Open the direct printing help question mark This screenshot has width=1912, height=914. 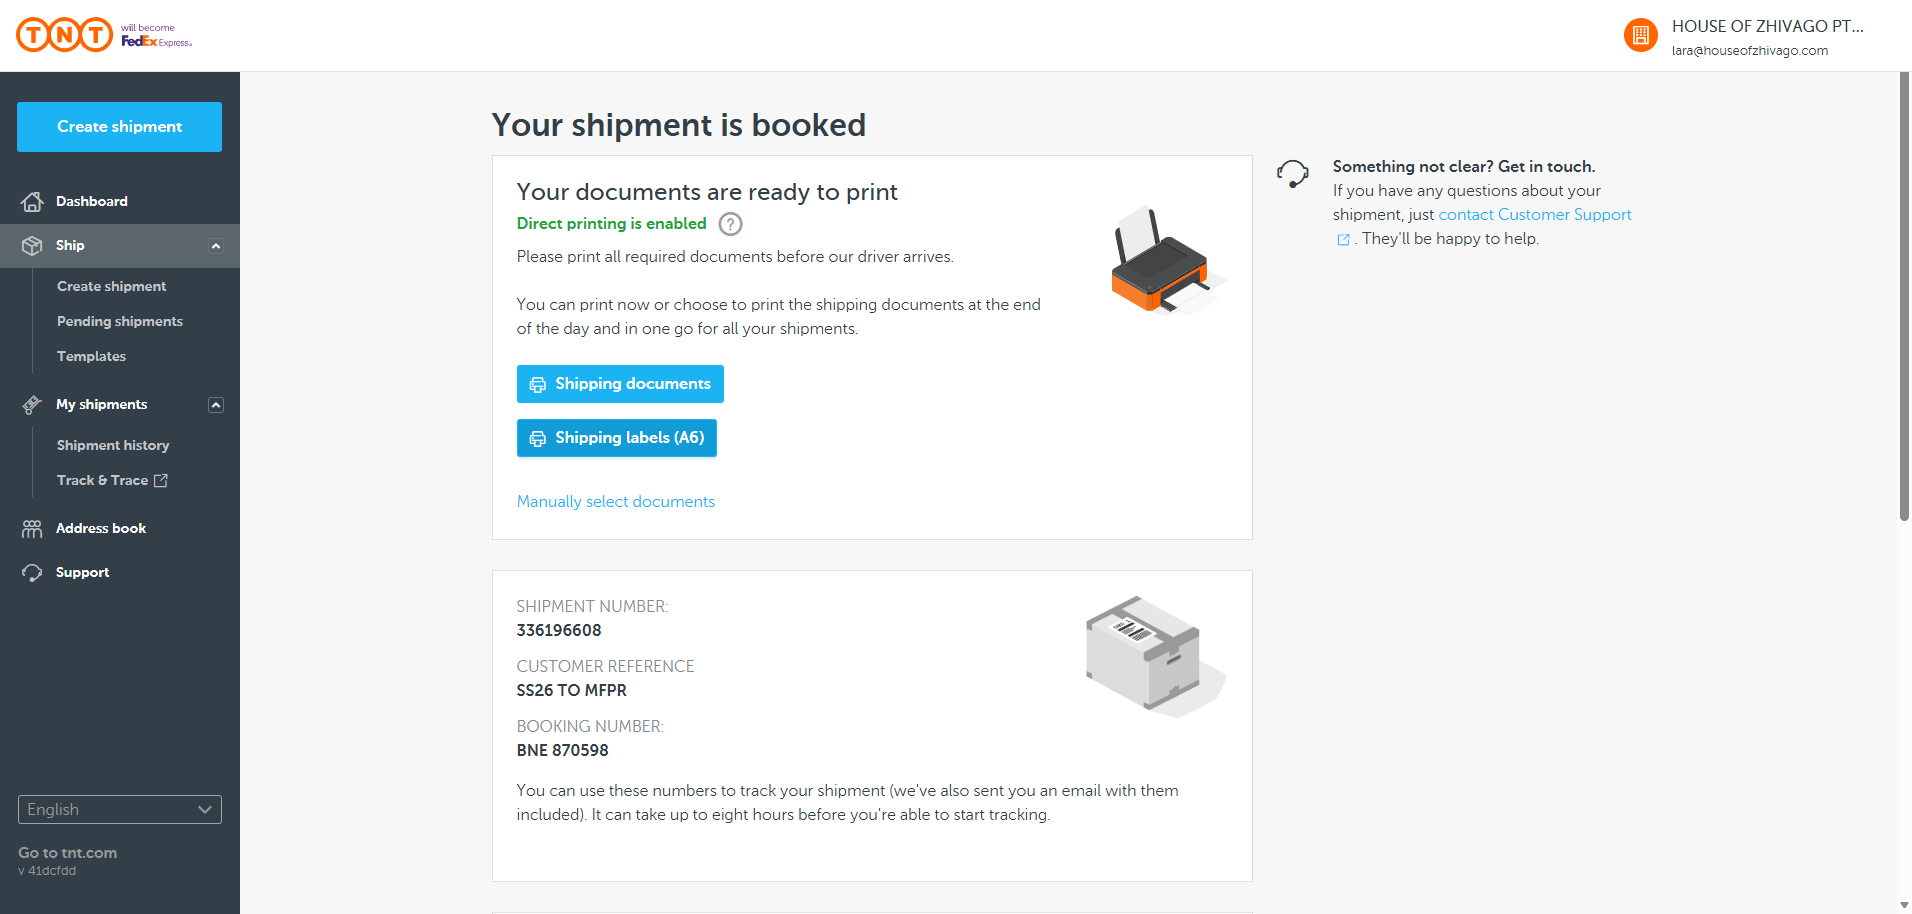coord(731,224)
